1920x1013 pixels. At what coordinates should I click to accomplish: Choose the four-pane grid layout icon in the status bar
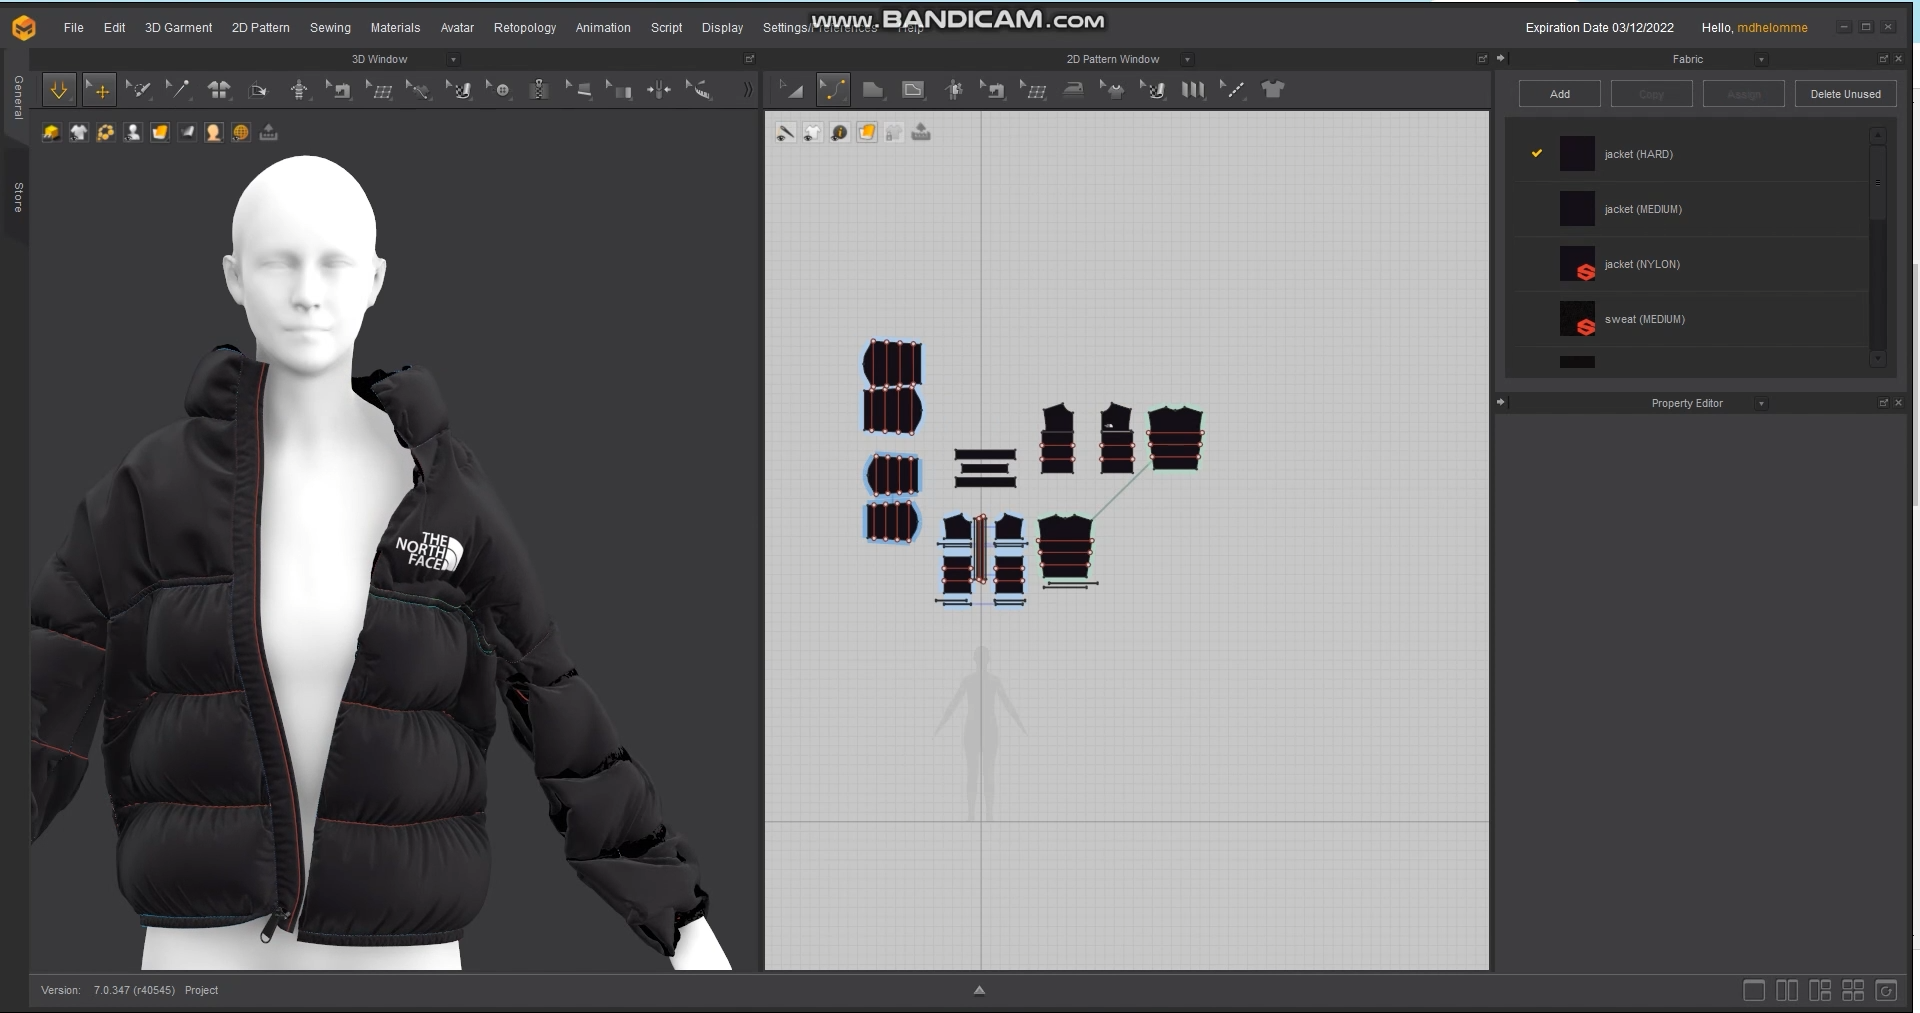[x=1853, y=991]
